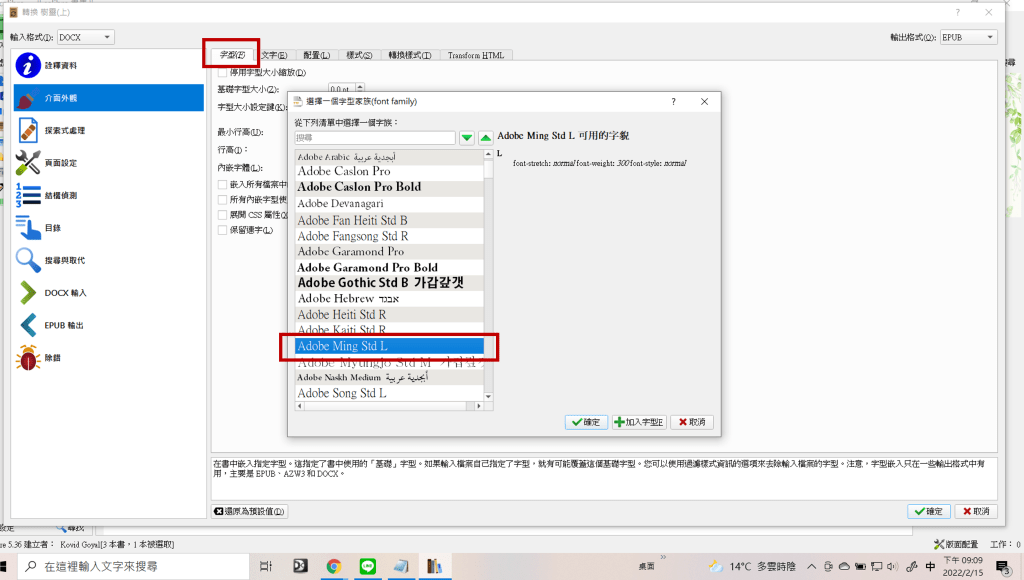Click the 目錄 table of contents icon

(x=28, y=227)
